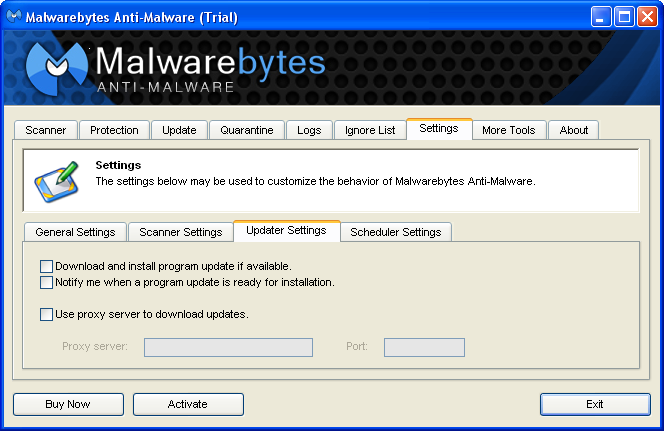Click the Exit button
The image size is (664, 431).
pos(595,404)
